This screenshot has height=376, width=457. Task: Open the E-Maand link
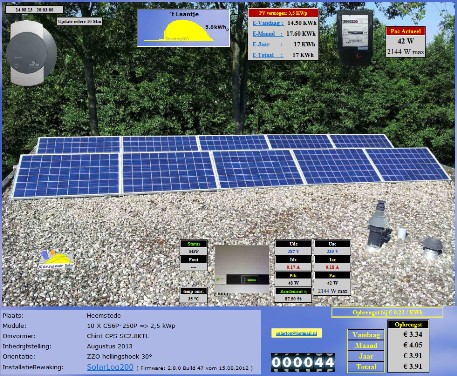click(x=268, y=34)
